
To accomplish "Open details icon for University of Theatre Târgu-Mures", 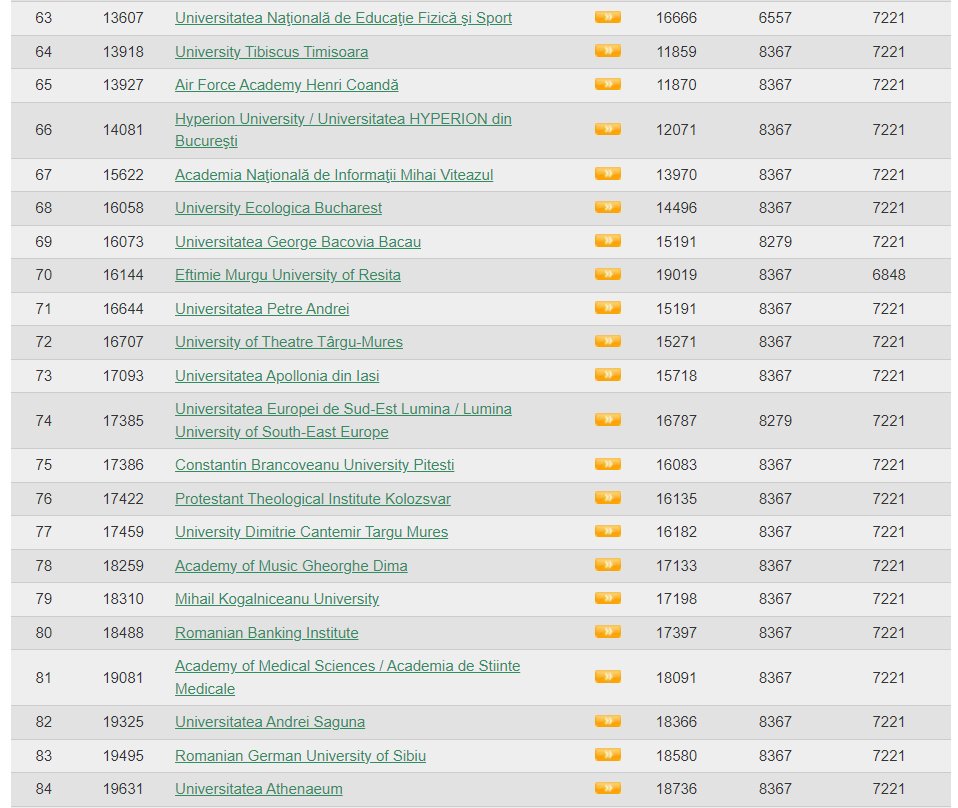I will pos(607,341).
